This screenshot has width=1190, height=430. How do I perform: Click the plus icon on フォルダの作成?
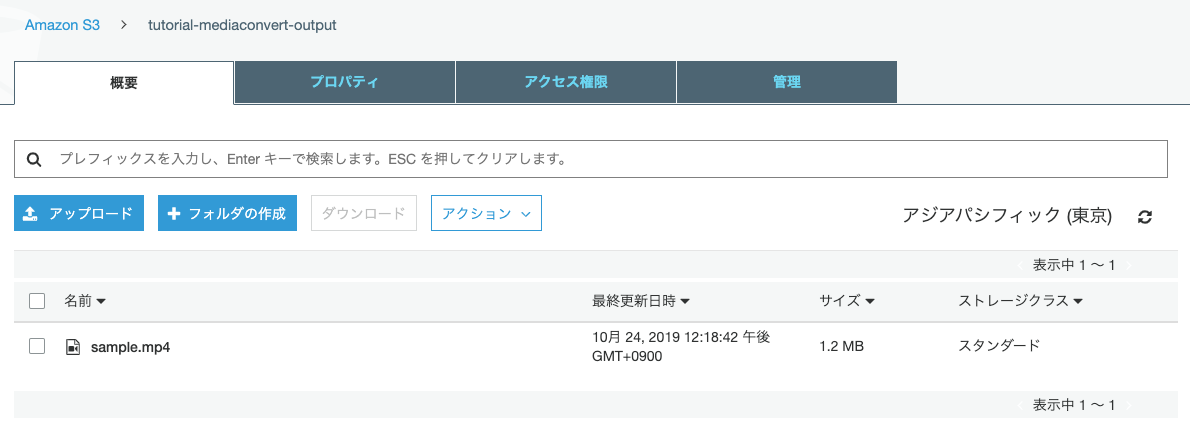click(x=173, y=214)
